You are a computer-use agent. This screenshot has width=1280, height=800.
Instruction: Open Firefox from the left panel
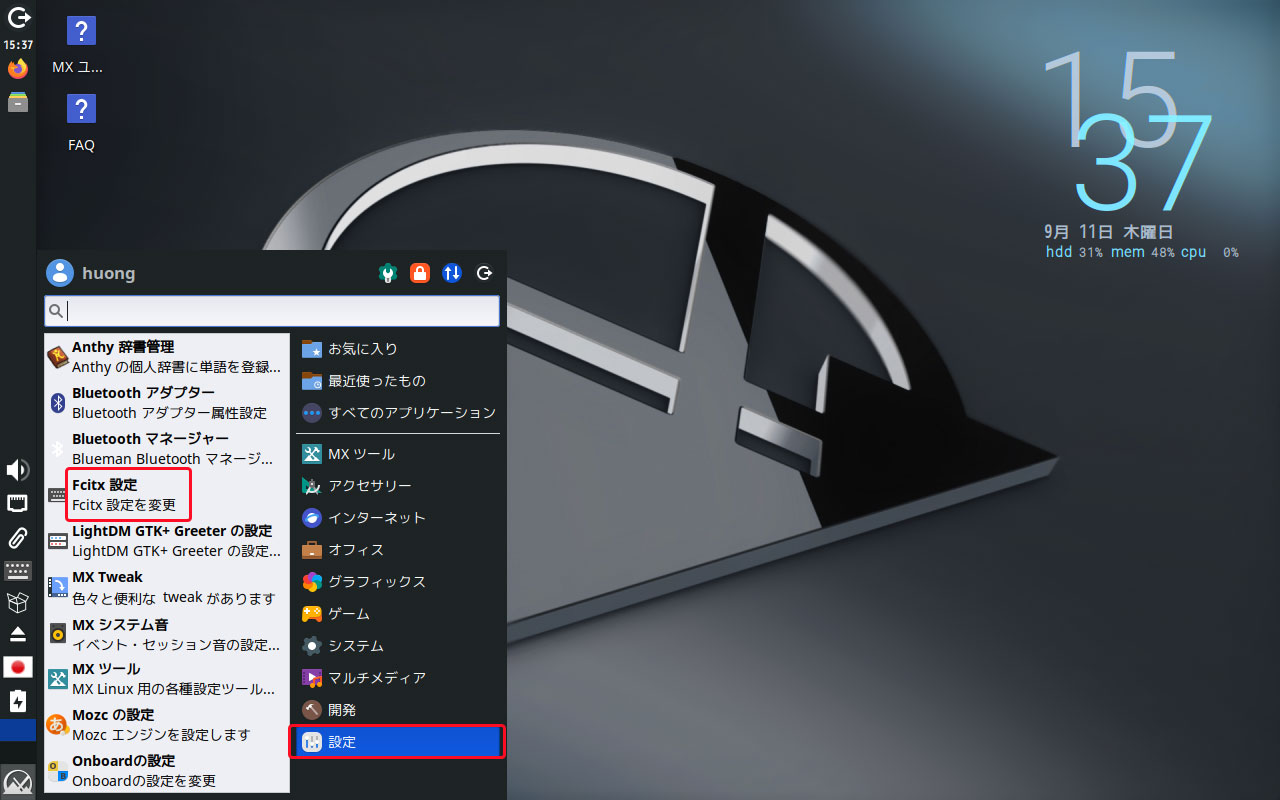[x=18, y=69]
